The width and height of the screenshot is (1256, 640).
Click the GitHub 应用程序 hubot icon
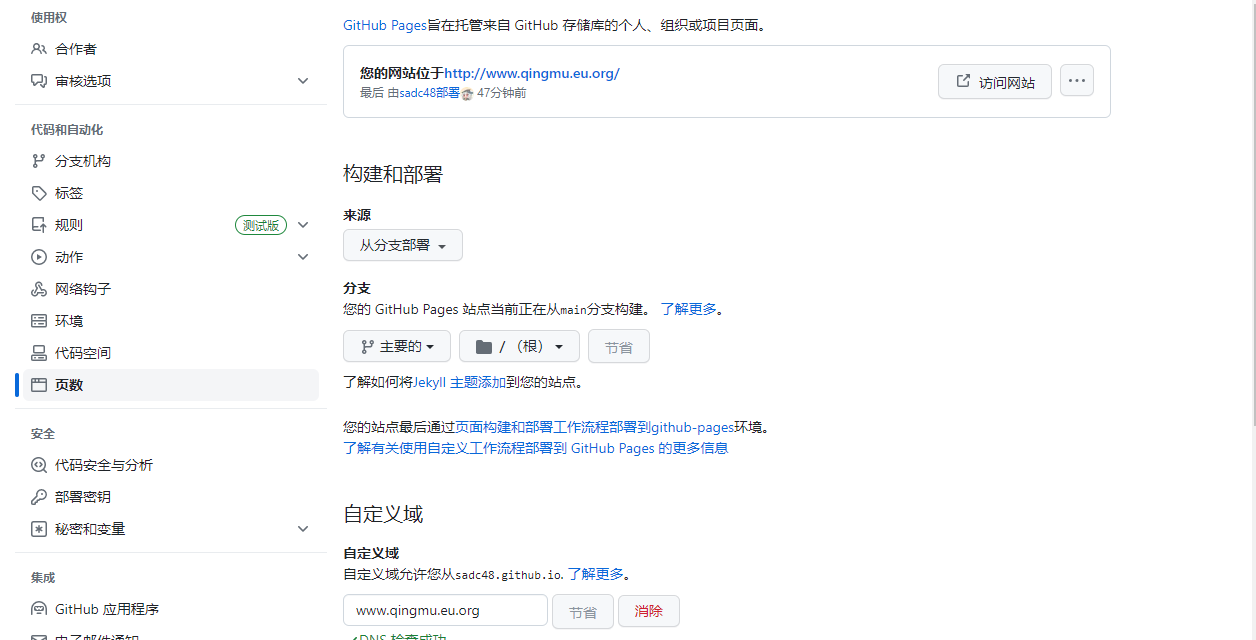[39, 609]
